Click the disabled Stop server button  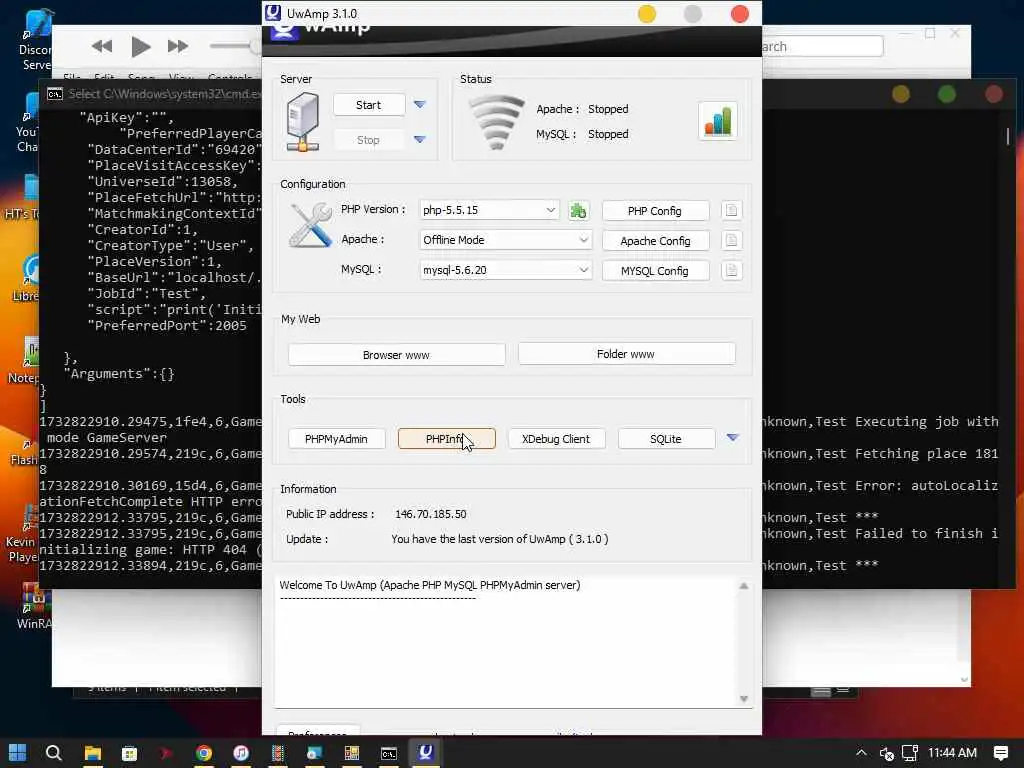(368, 140)
